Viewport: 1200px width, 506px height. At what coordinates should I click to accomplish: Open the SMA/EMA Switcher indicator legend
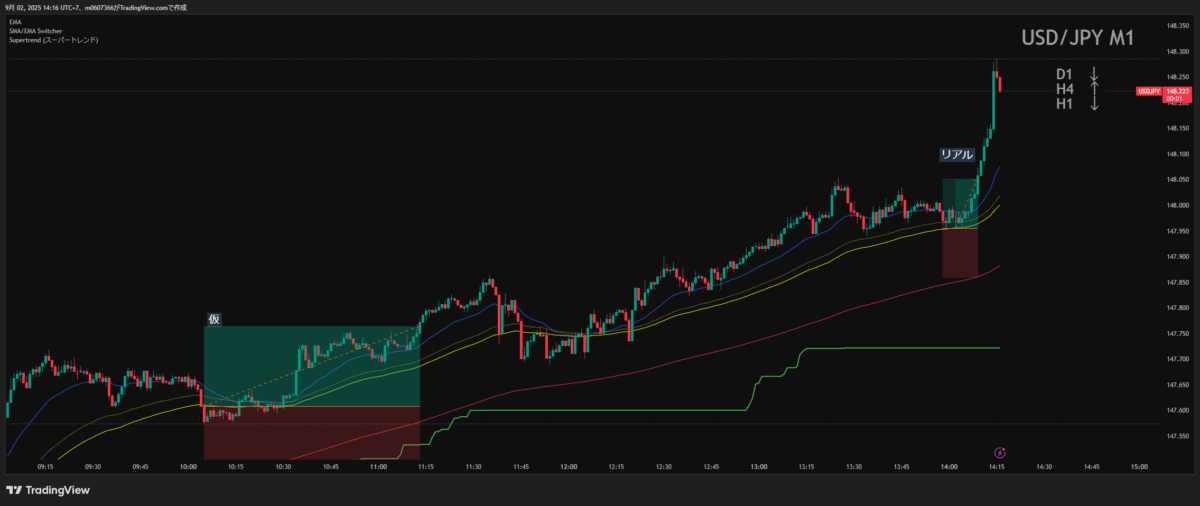[x=35, y=30]
